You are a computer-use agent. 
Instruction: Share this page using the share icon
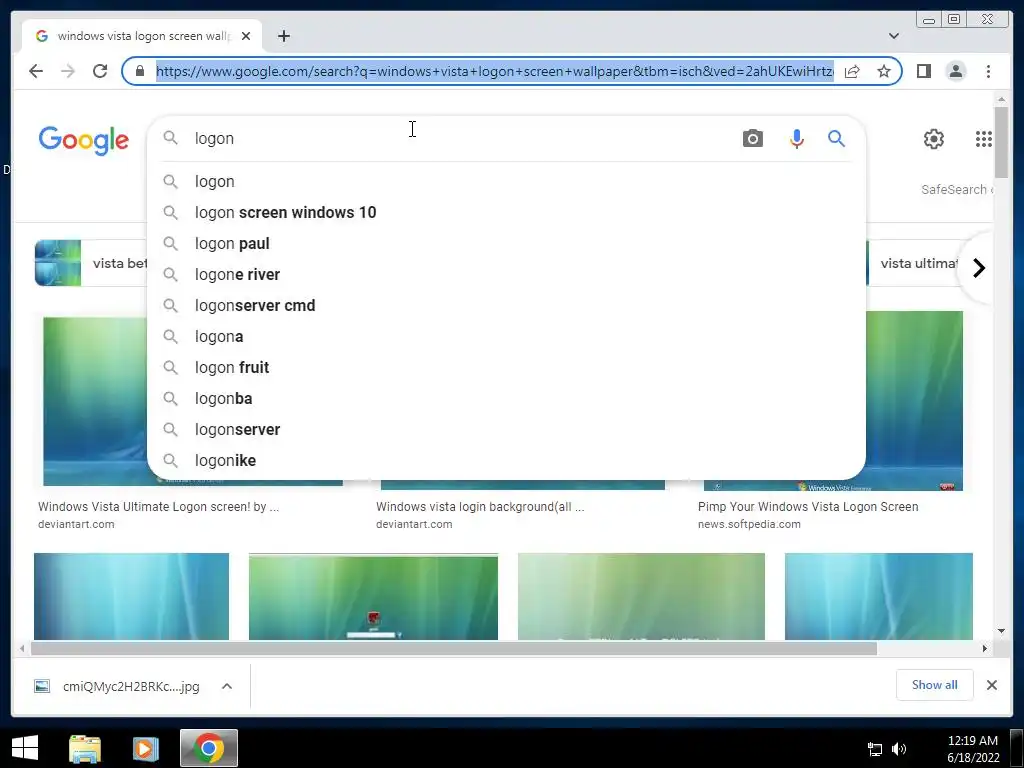(x=852, y=71)
